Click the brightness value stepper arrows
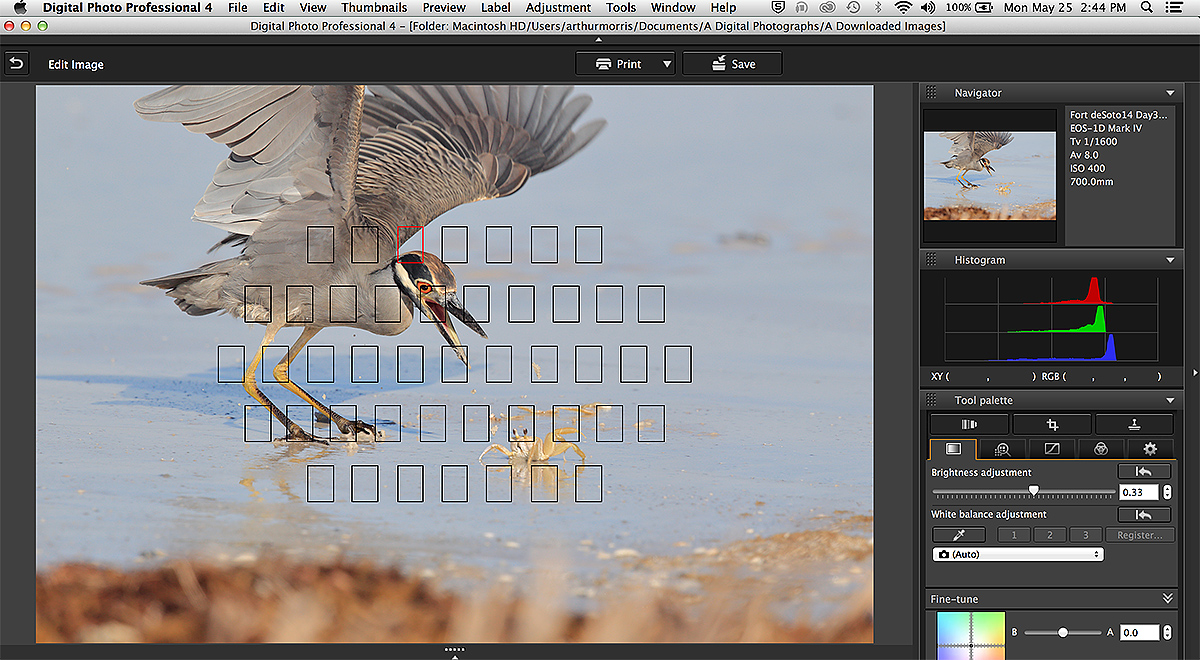 (x=1166, y=492)
